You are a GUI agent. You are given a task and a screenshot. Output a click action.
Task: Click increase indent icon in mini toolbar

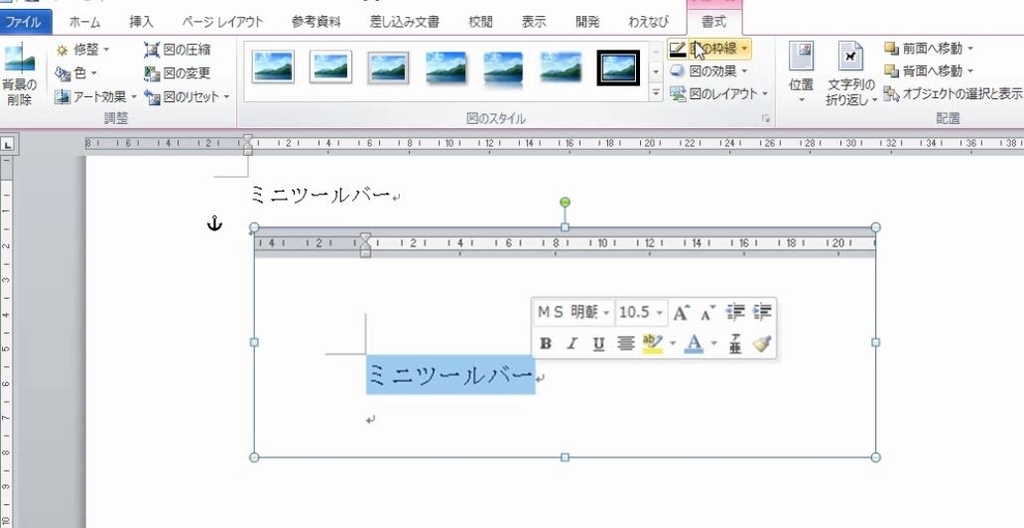tap(762, 312)
